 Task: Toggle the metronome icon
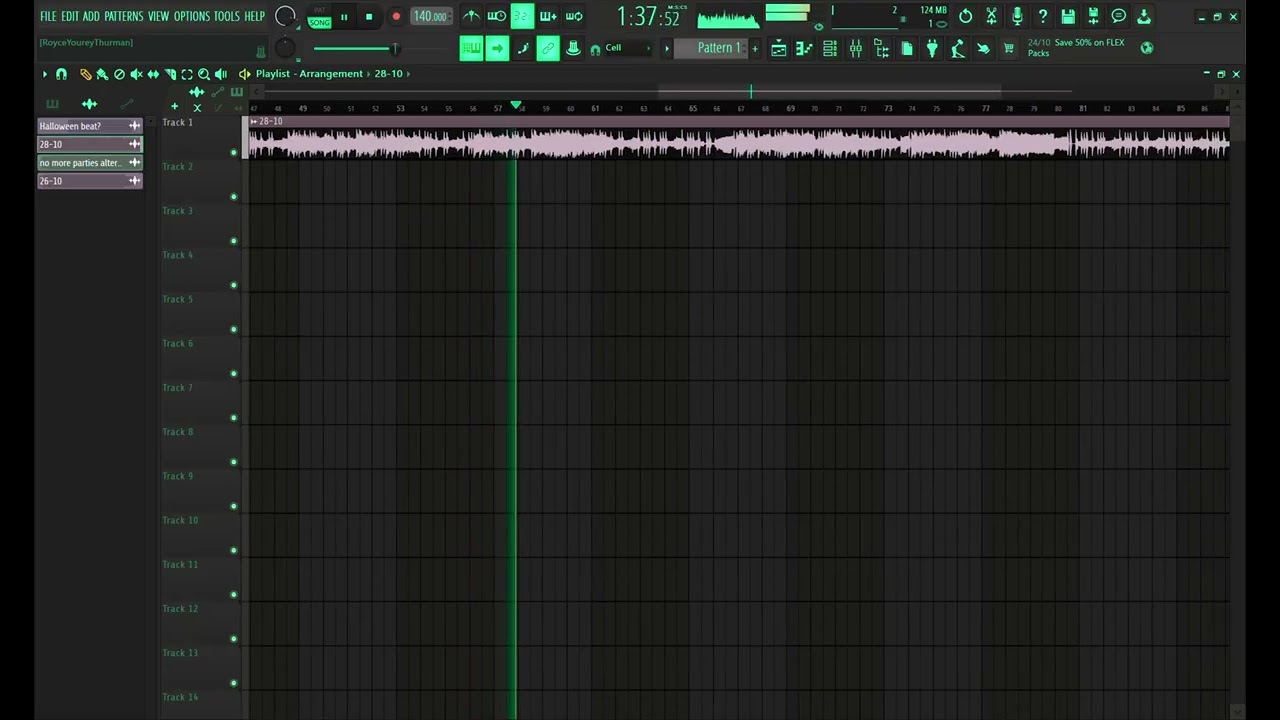point(471,16)
